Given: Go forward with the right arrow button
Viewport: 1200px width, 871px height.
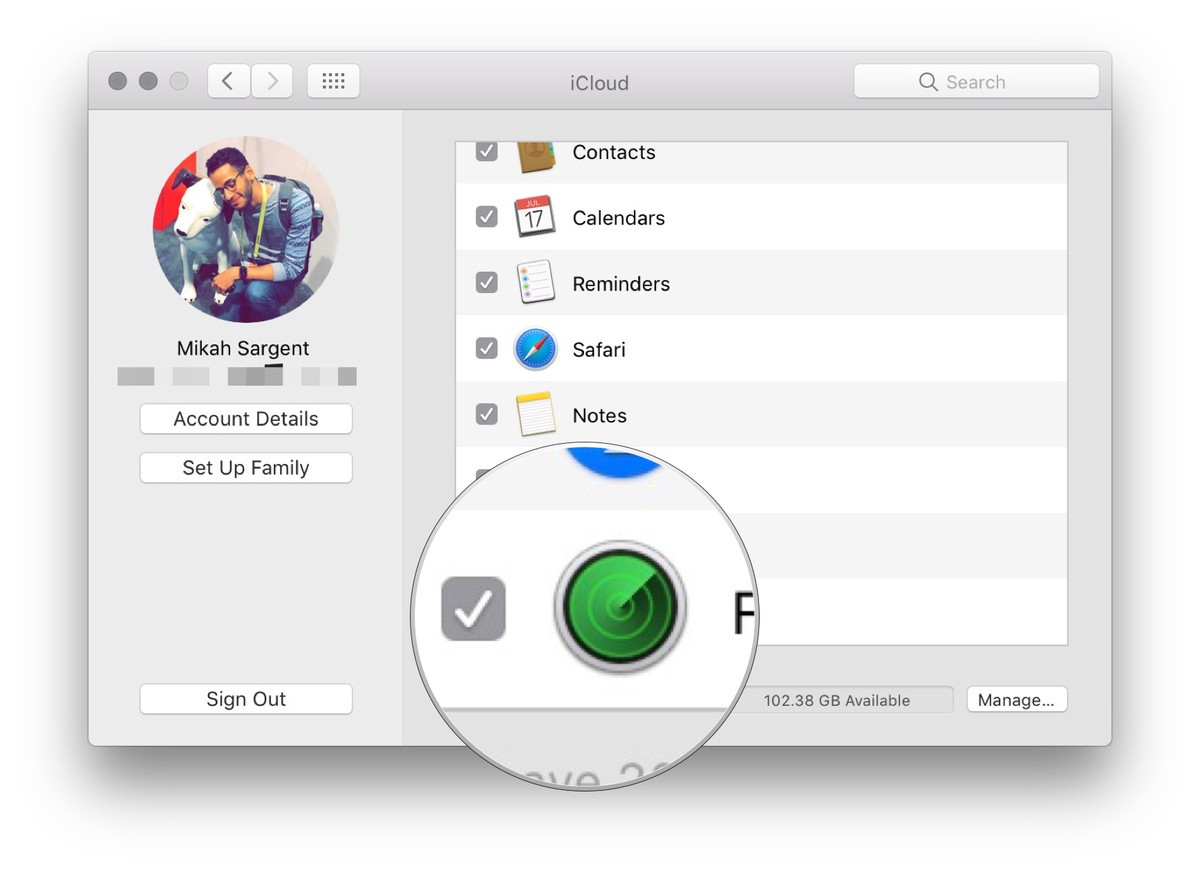Looking at the screenshot, I should (x=272, y=81).
